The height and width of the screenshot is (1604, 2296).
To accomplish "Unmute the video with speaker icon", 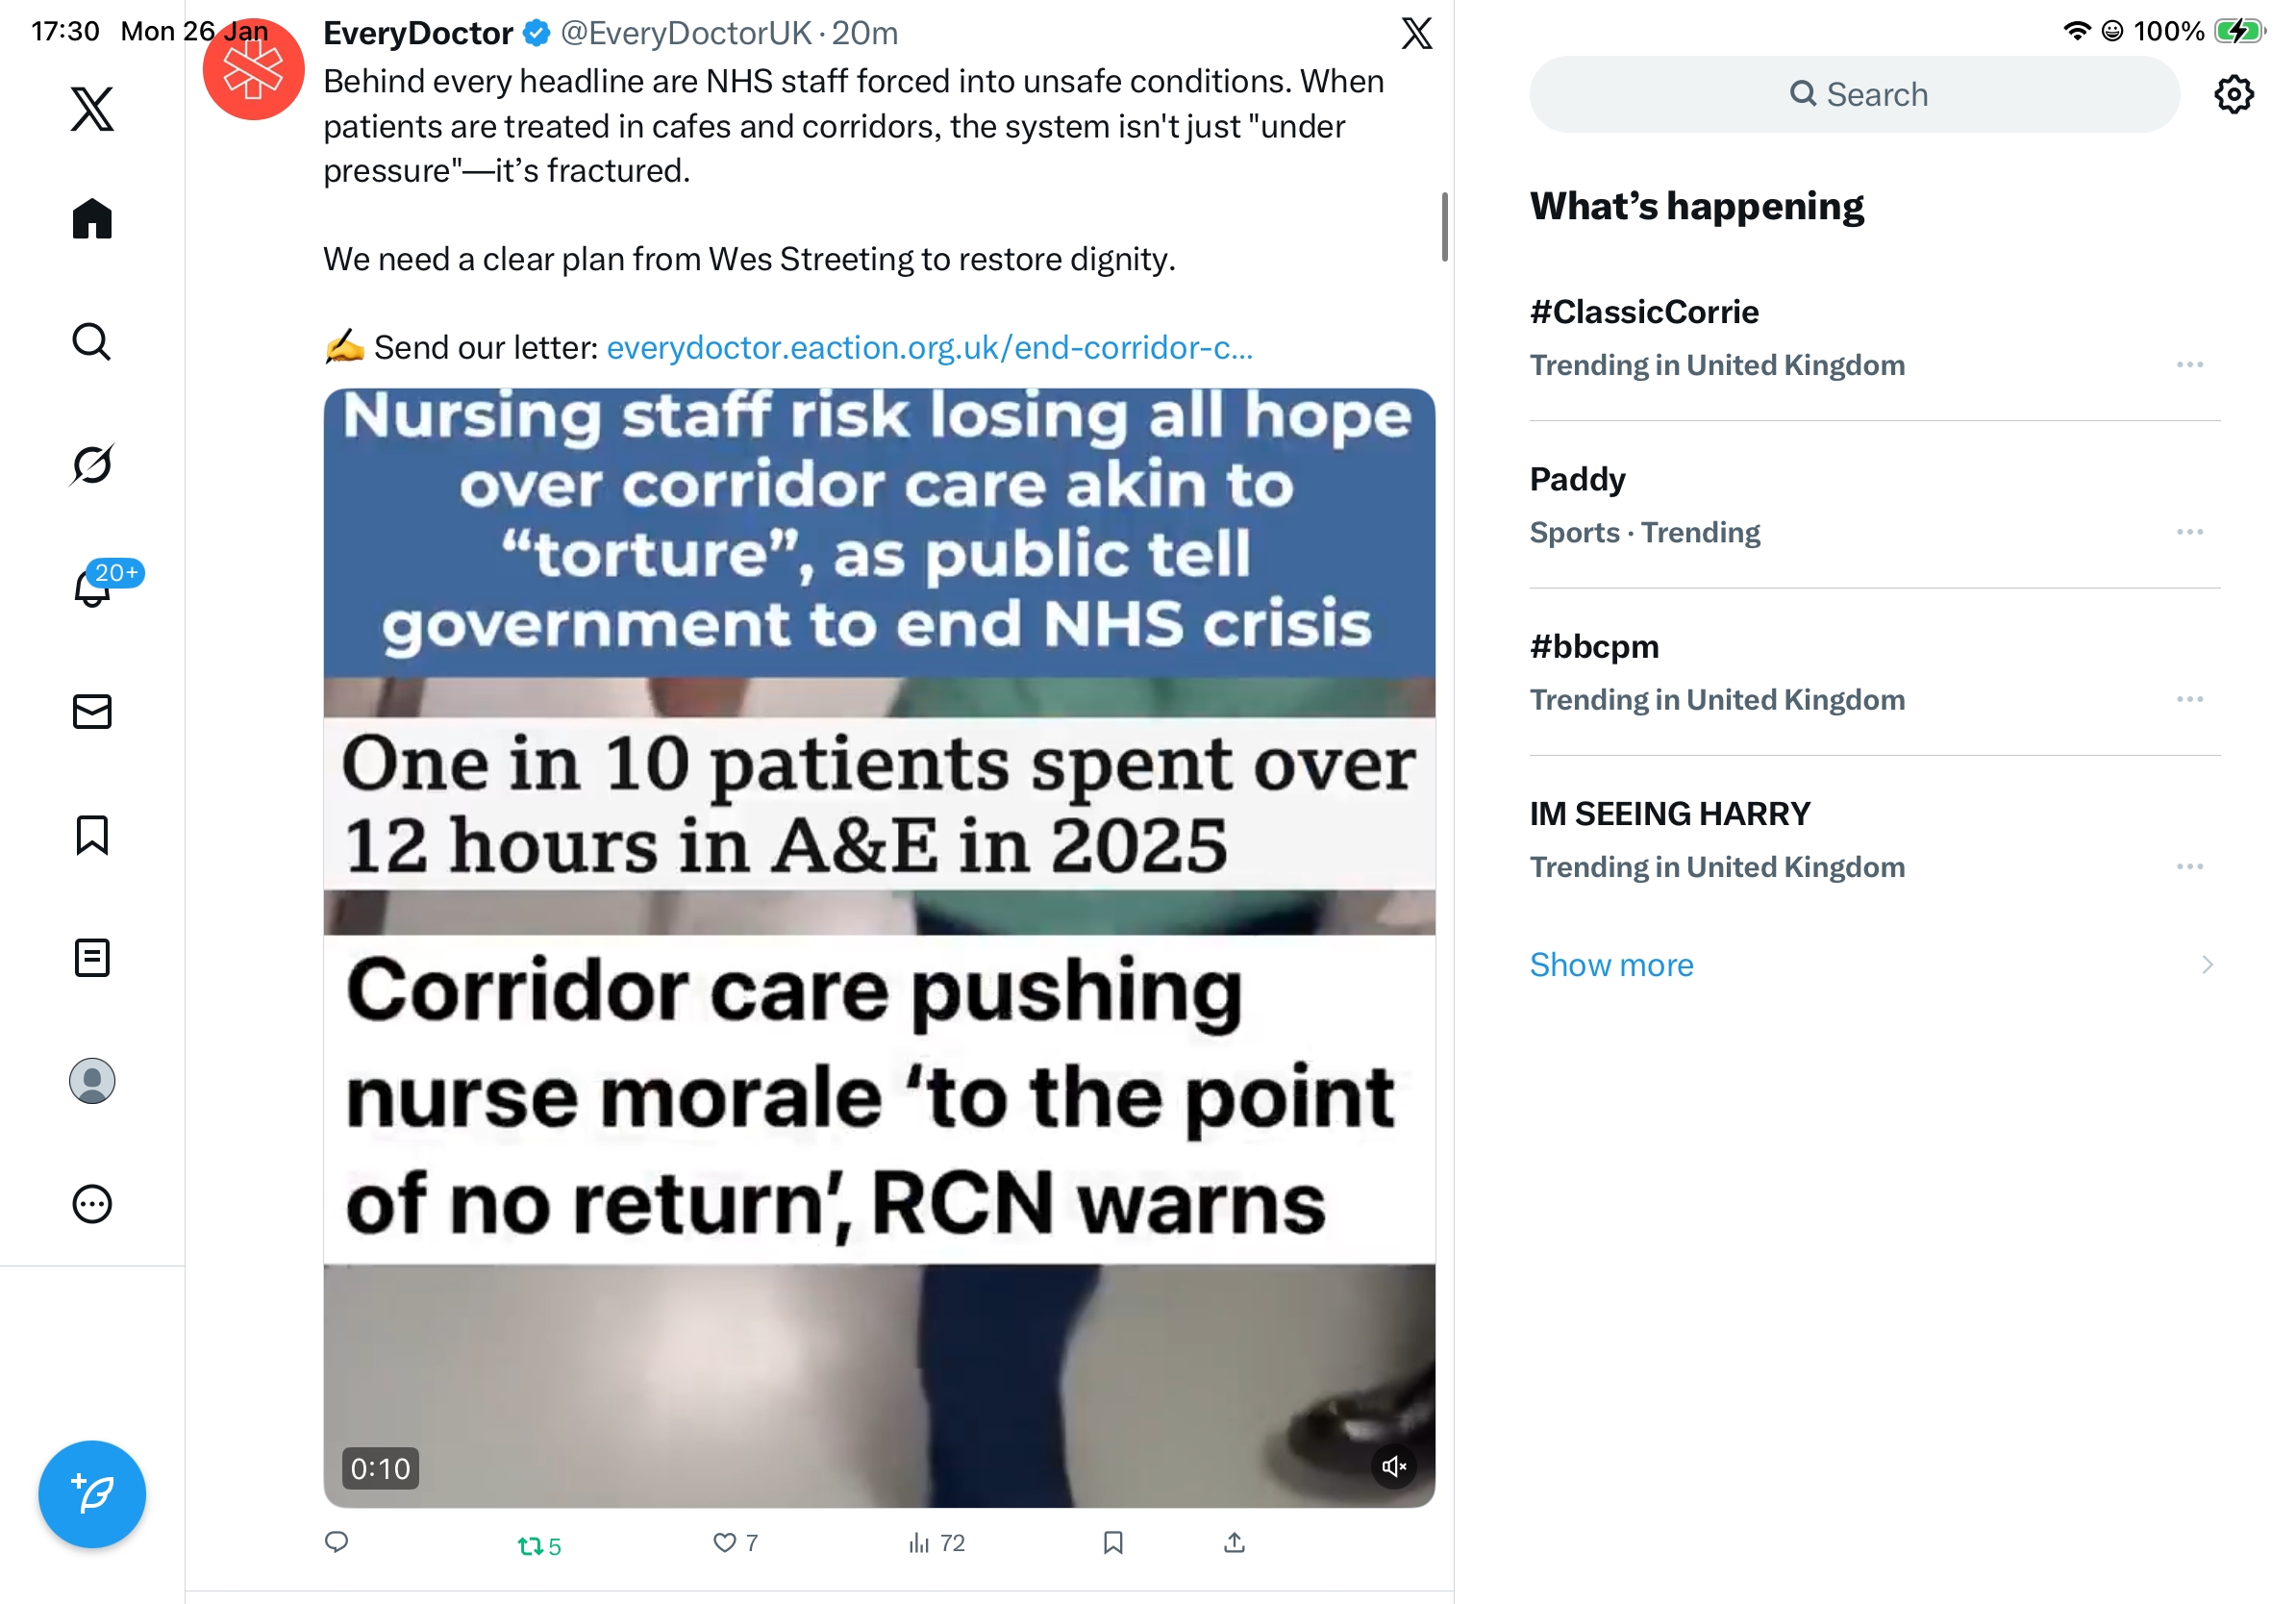I will pyautogui.click(x=1393, y=1466).
